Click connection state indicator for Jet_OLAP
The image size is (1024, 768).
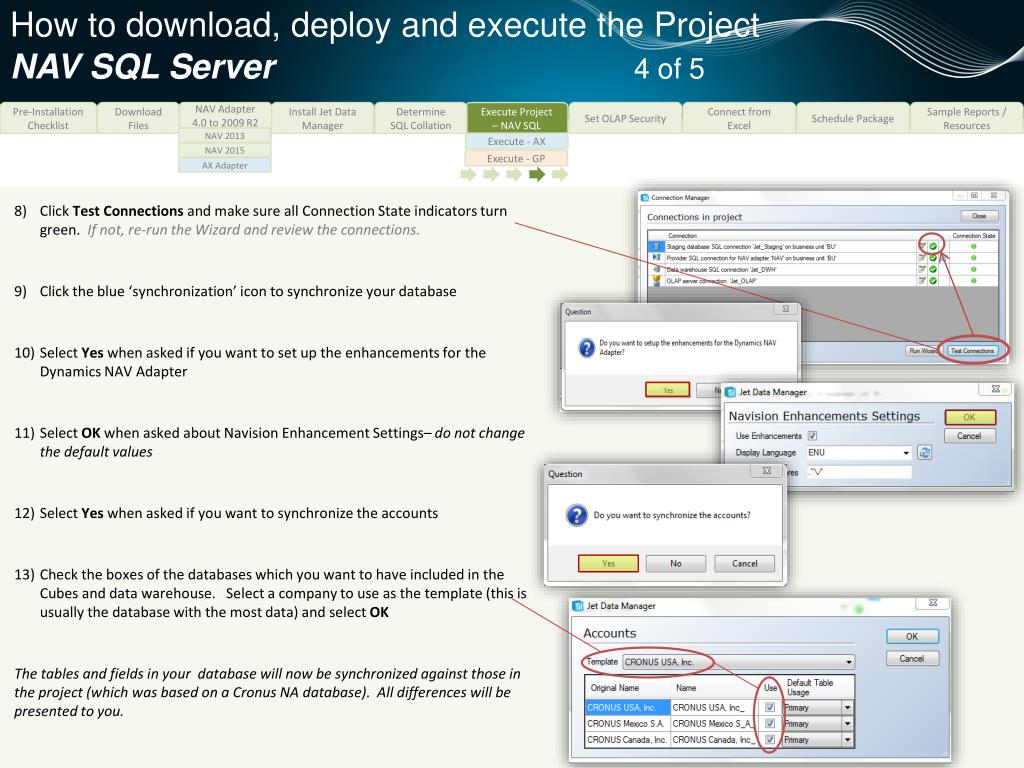(x=974, y=281)
